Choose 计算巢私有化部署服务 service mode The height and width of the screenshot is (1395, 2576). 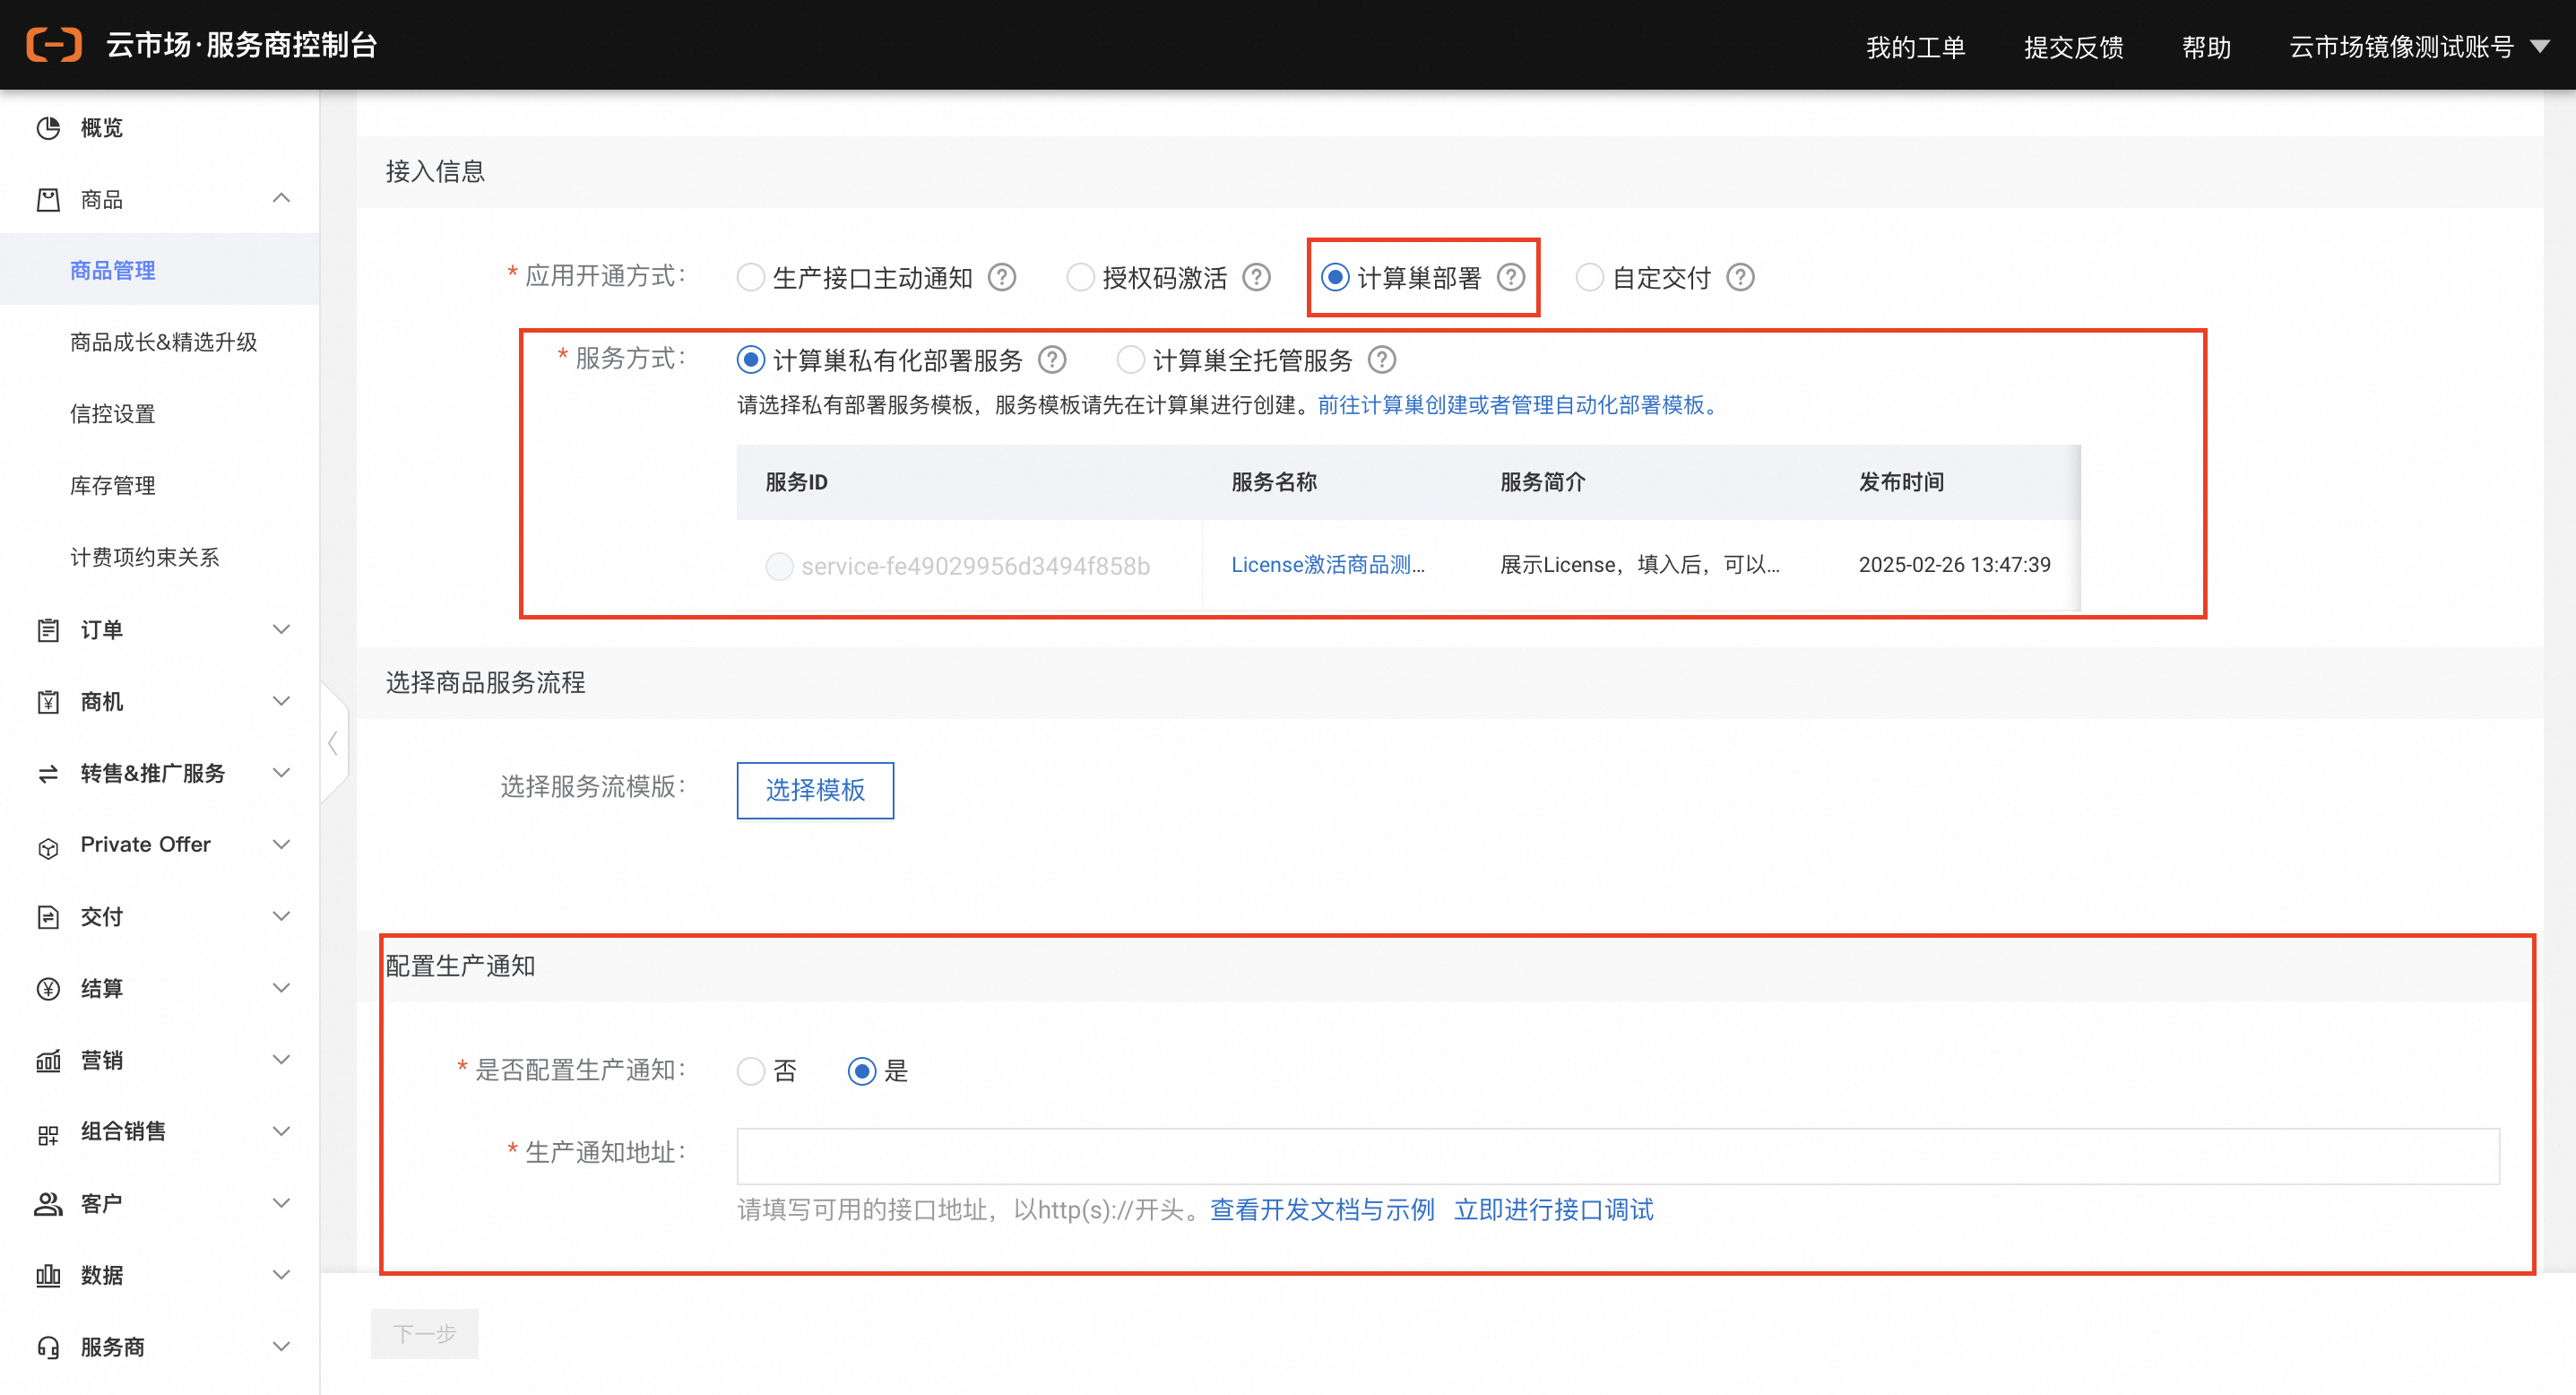tap(751, 359)
